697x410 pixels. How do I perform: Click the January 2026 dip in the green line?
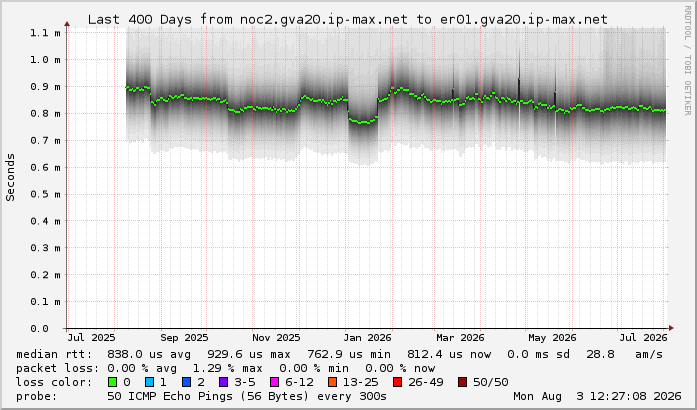click(x=363, y=121)
